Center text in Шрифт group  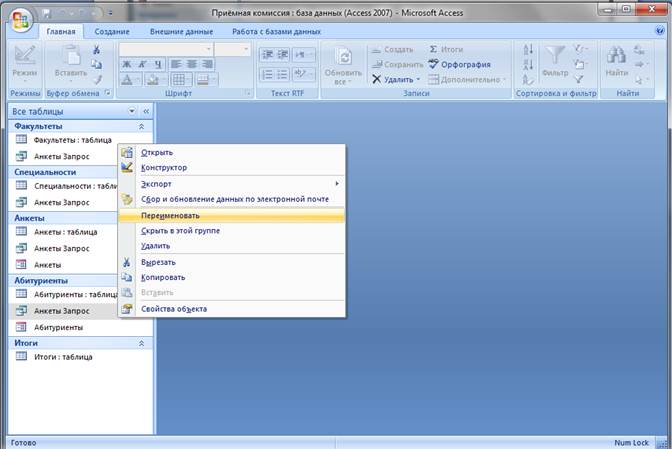coord(192,64)
